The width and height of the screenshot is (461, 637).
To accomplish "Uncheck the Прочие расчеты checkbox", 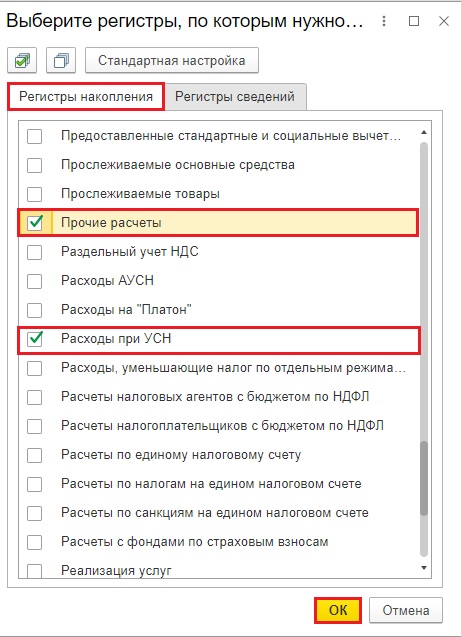I will pyautogui.click(x=35, y=223).
